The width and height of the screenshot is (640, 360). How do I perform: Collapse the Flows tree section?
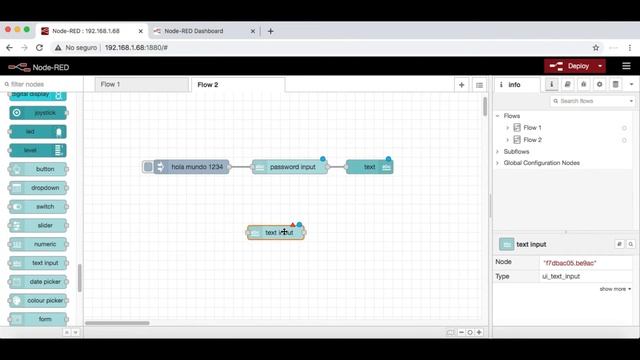[498, 116]
